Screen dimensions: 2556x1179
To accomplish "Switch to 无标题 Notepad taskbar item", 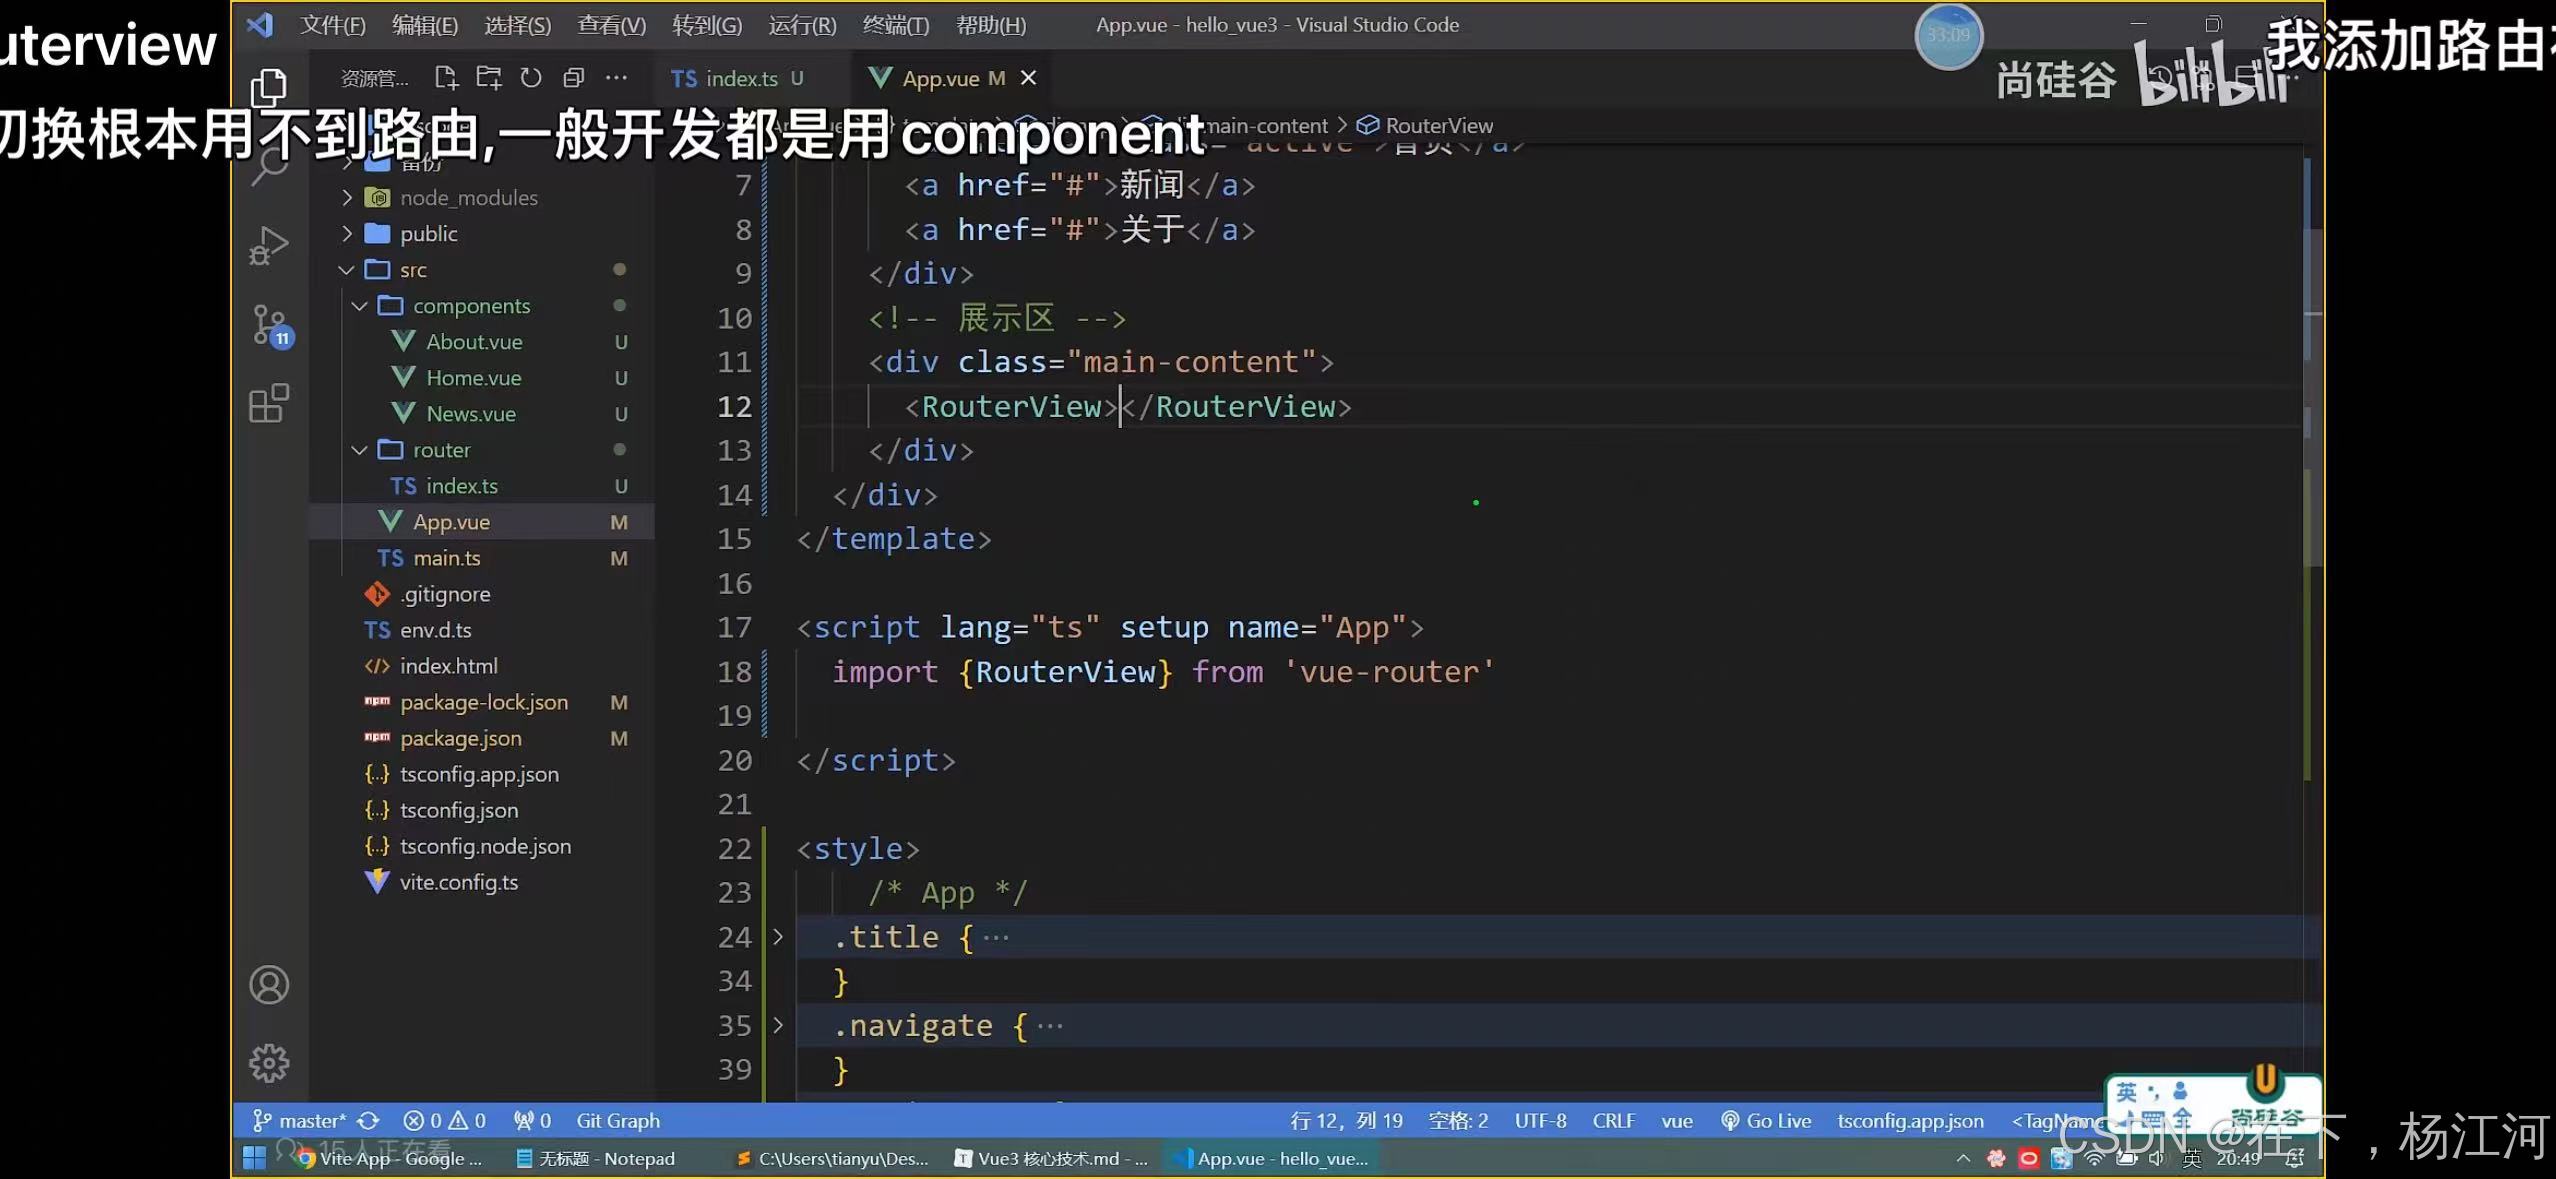I will tap(596, 1158).
